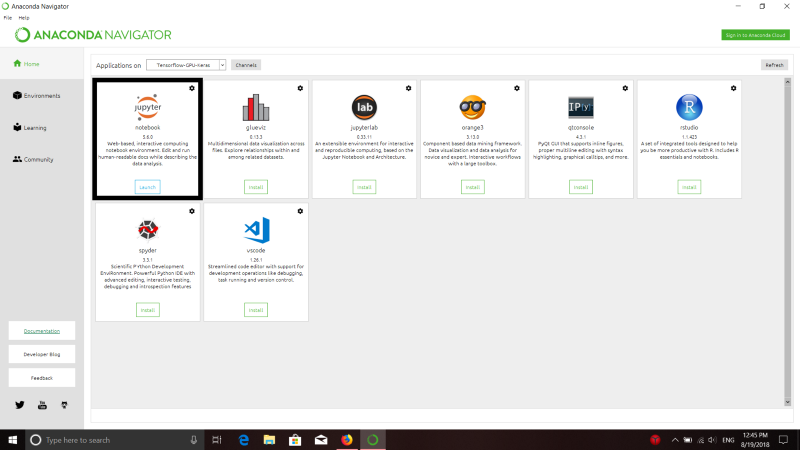The image size is (800, 450).
Task: Click the glueviz bar-chart app icon
Action: [x=256, y=107]
